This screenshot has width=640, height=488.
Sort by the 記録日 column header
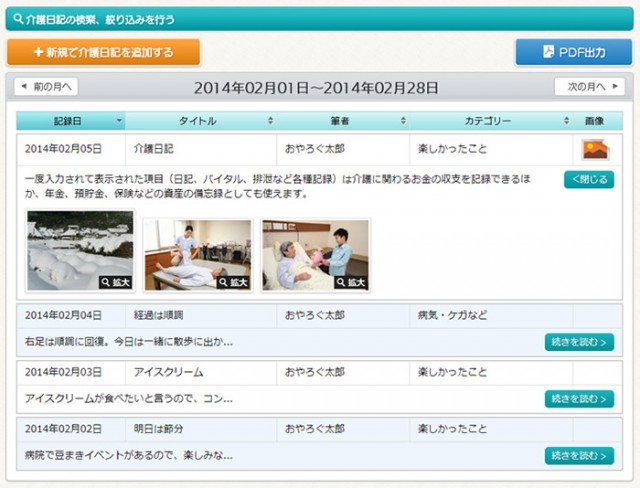70,121
